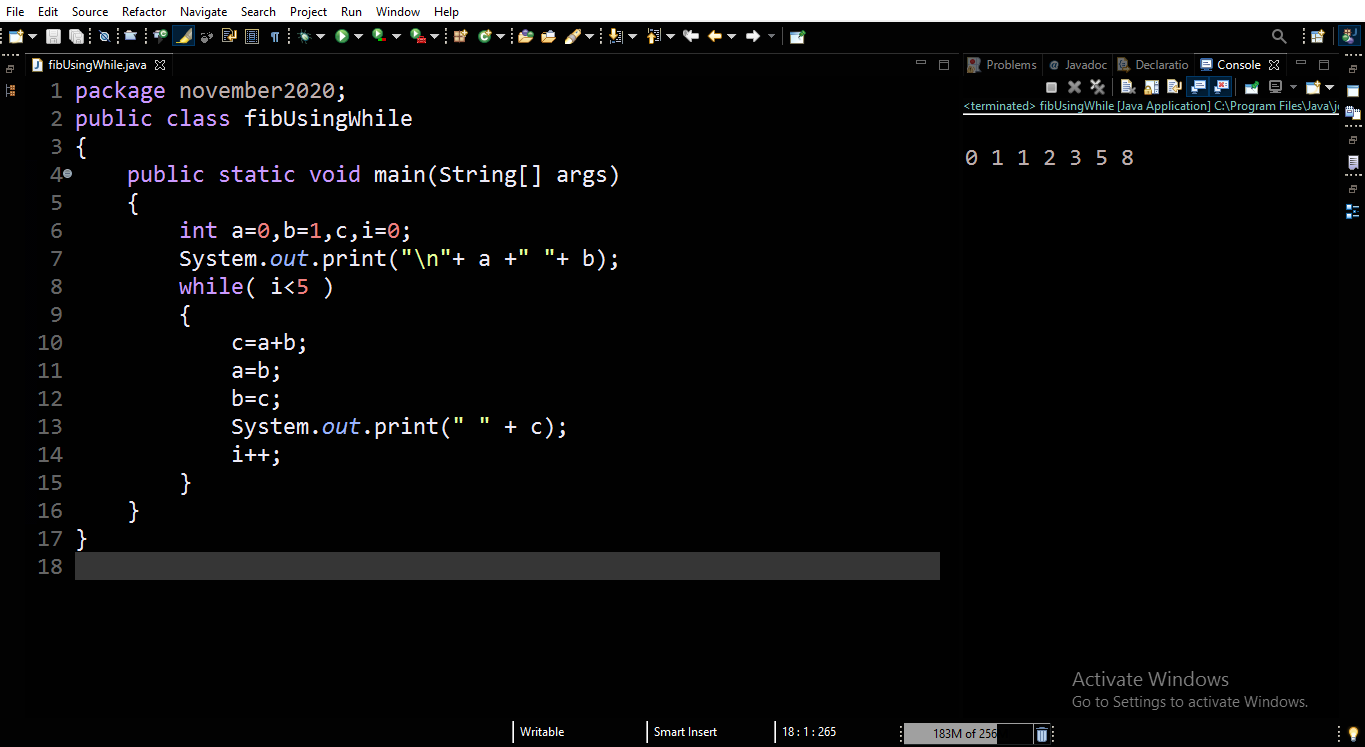Click line number 10 in the editor gutter
The width and height of the screenshot is (1365, 747).
point(49,342)
